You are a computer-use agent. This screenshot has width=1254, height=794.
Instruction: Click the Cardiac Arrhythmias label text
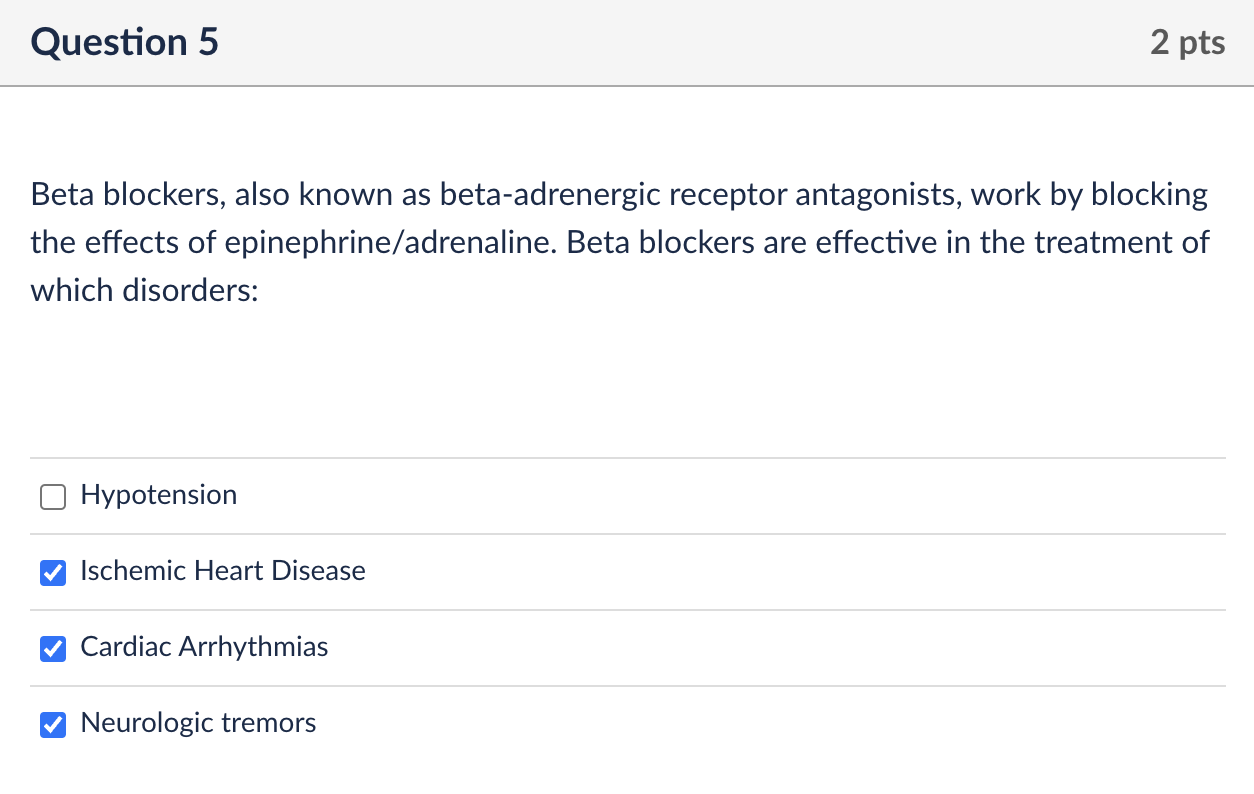pyautogui.click(x=203, y=647)
